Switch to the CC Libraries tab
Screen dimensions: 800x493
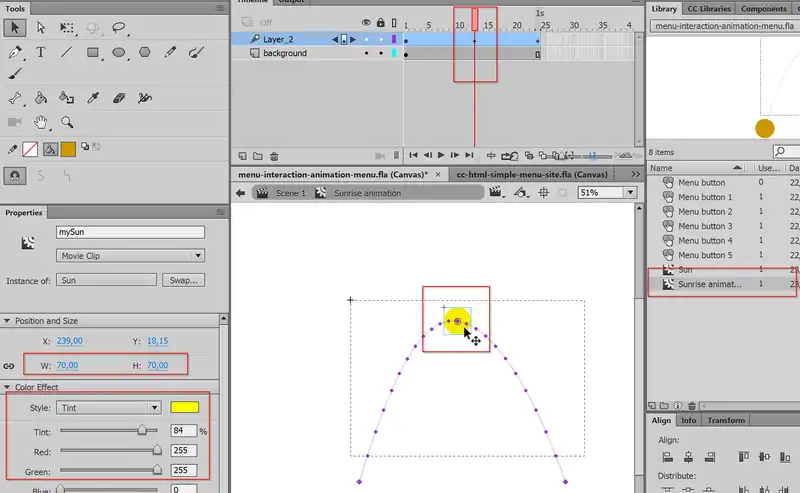(x=709, y=9)
